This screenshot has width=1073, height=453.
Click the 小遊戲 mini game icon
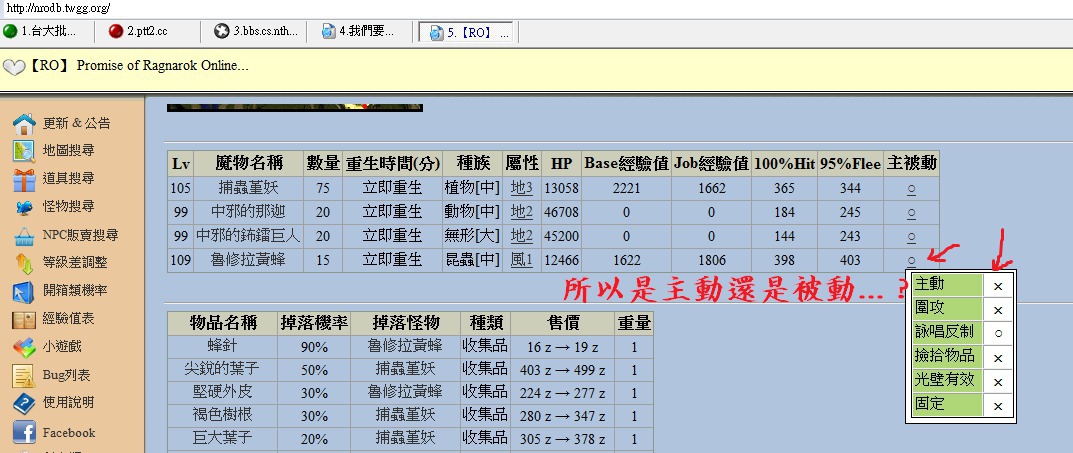pyautogui.click(x=25, y=348)
